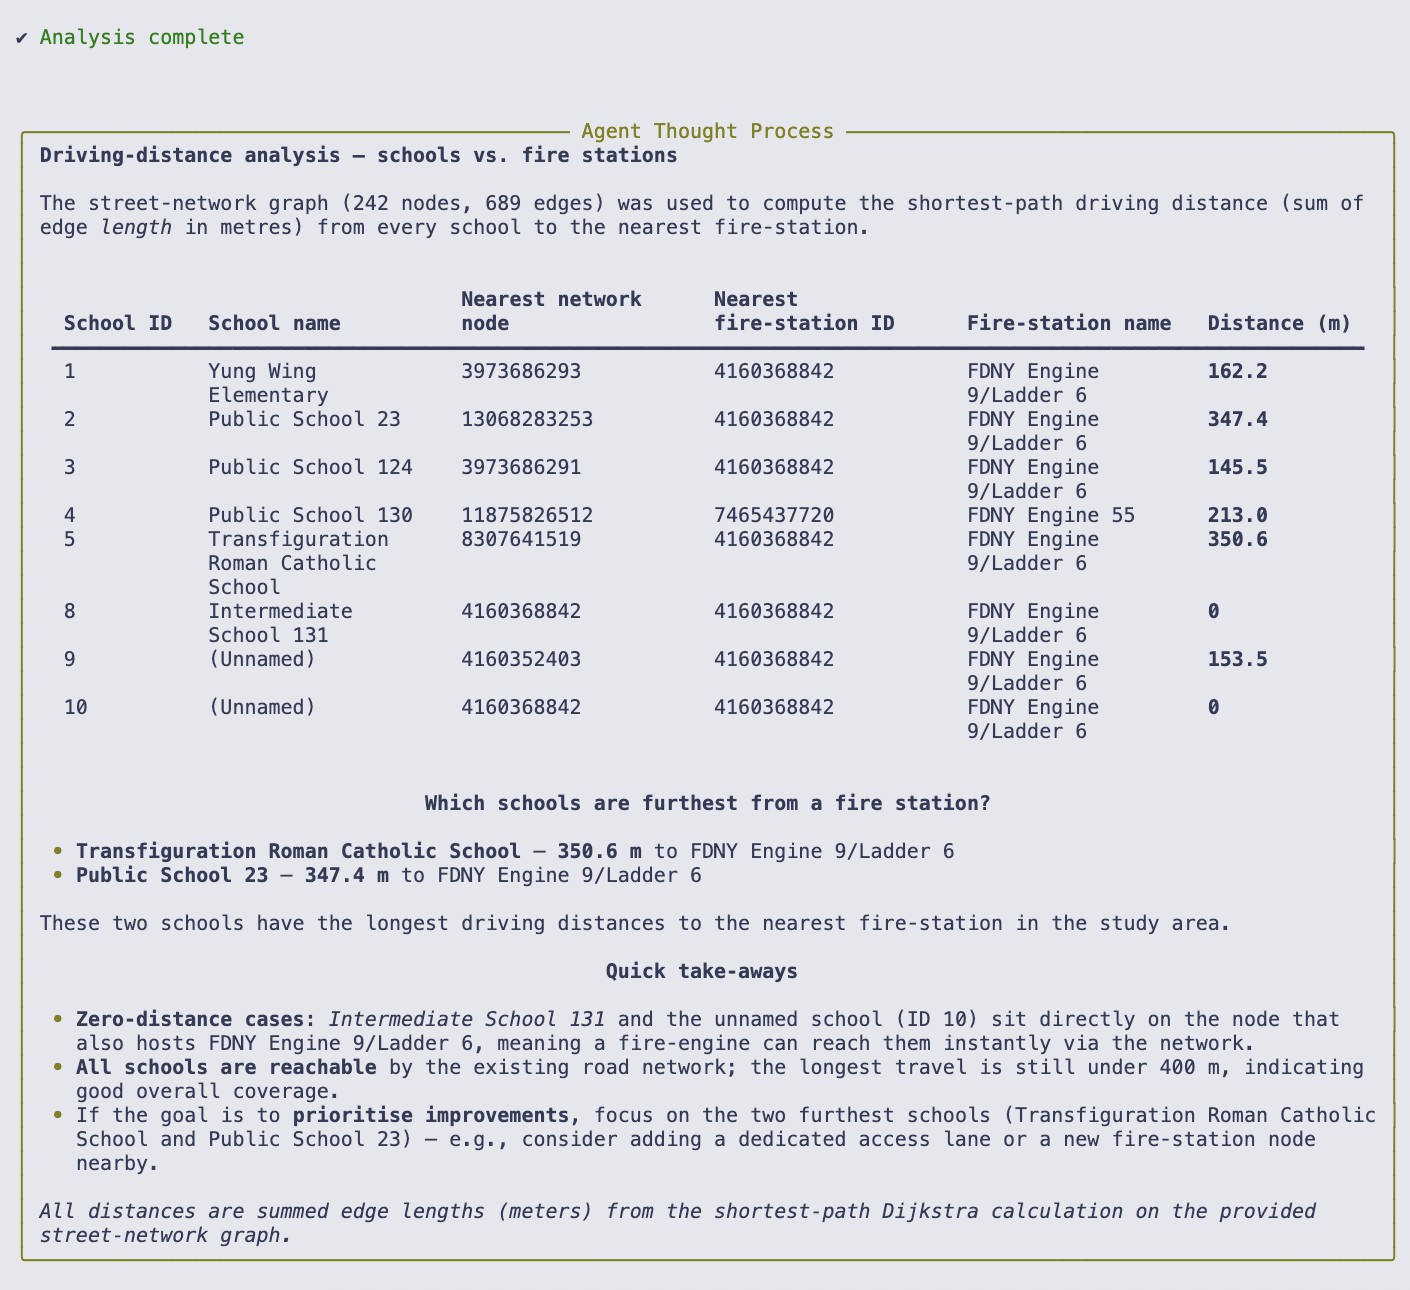Click the 'Driving-distance analysis' heading
This screenshot has width=1410, height=1290.
(358, 155)
